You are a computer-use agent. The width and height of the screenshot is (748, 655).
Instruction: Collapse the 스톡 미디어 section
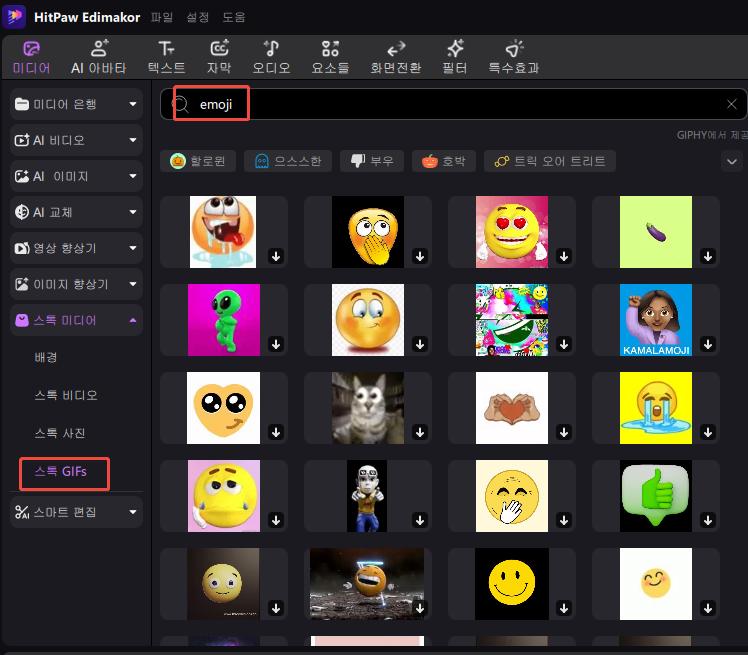tap(76, 320)
